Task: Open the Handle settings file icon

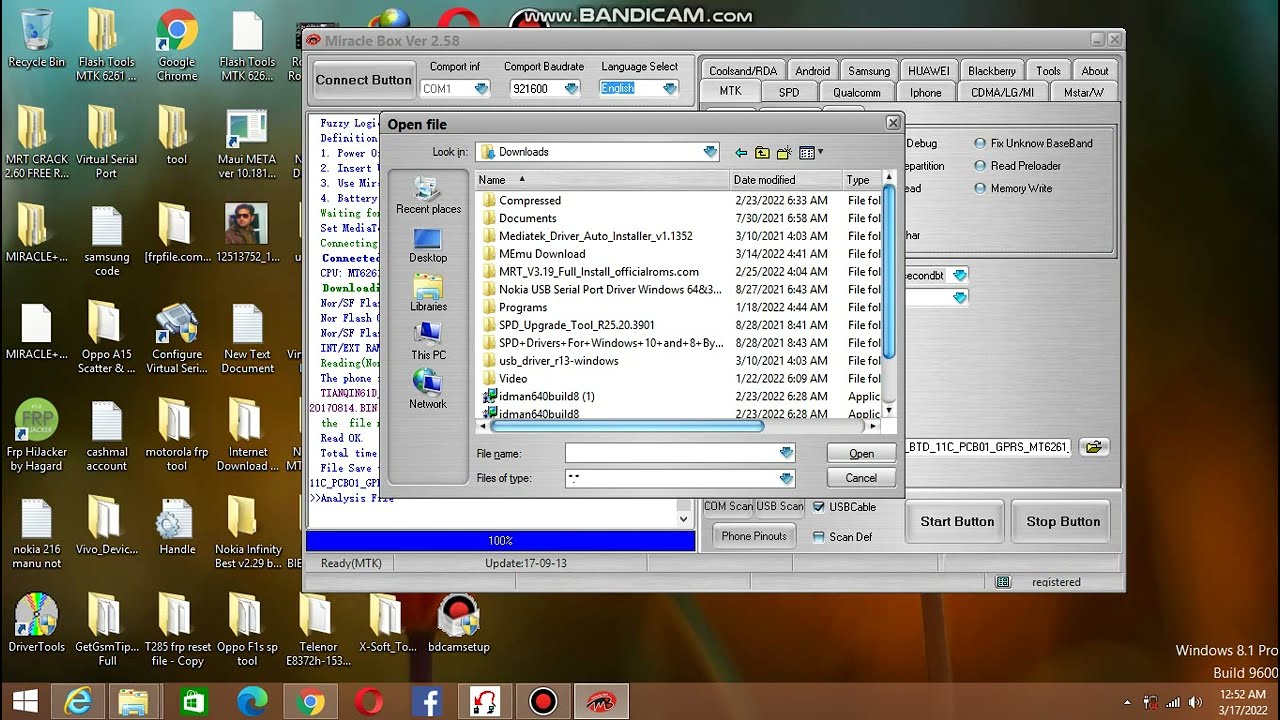Action: point(177,527)
